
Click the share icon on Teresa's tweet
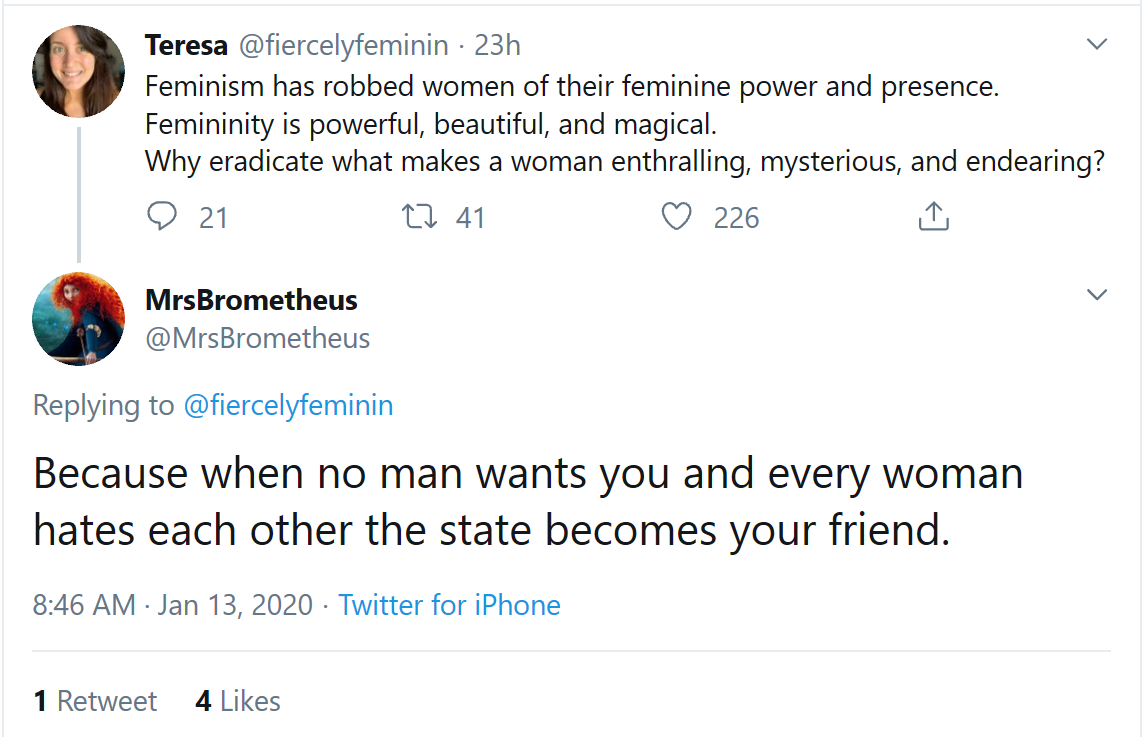(x=932, y=217)
